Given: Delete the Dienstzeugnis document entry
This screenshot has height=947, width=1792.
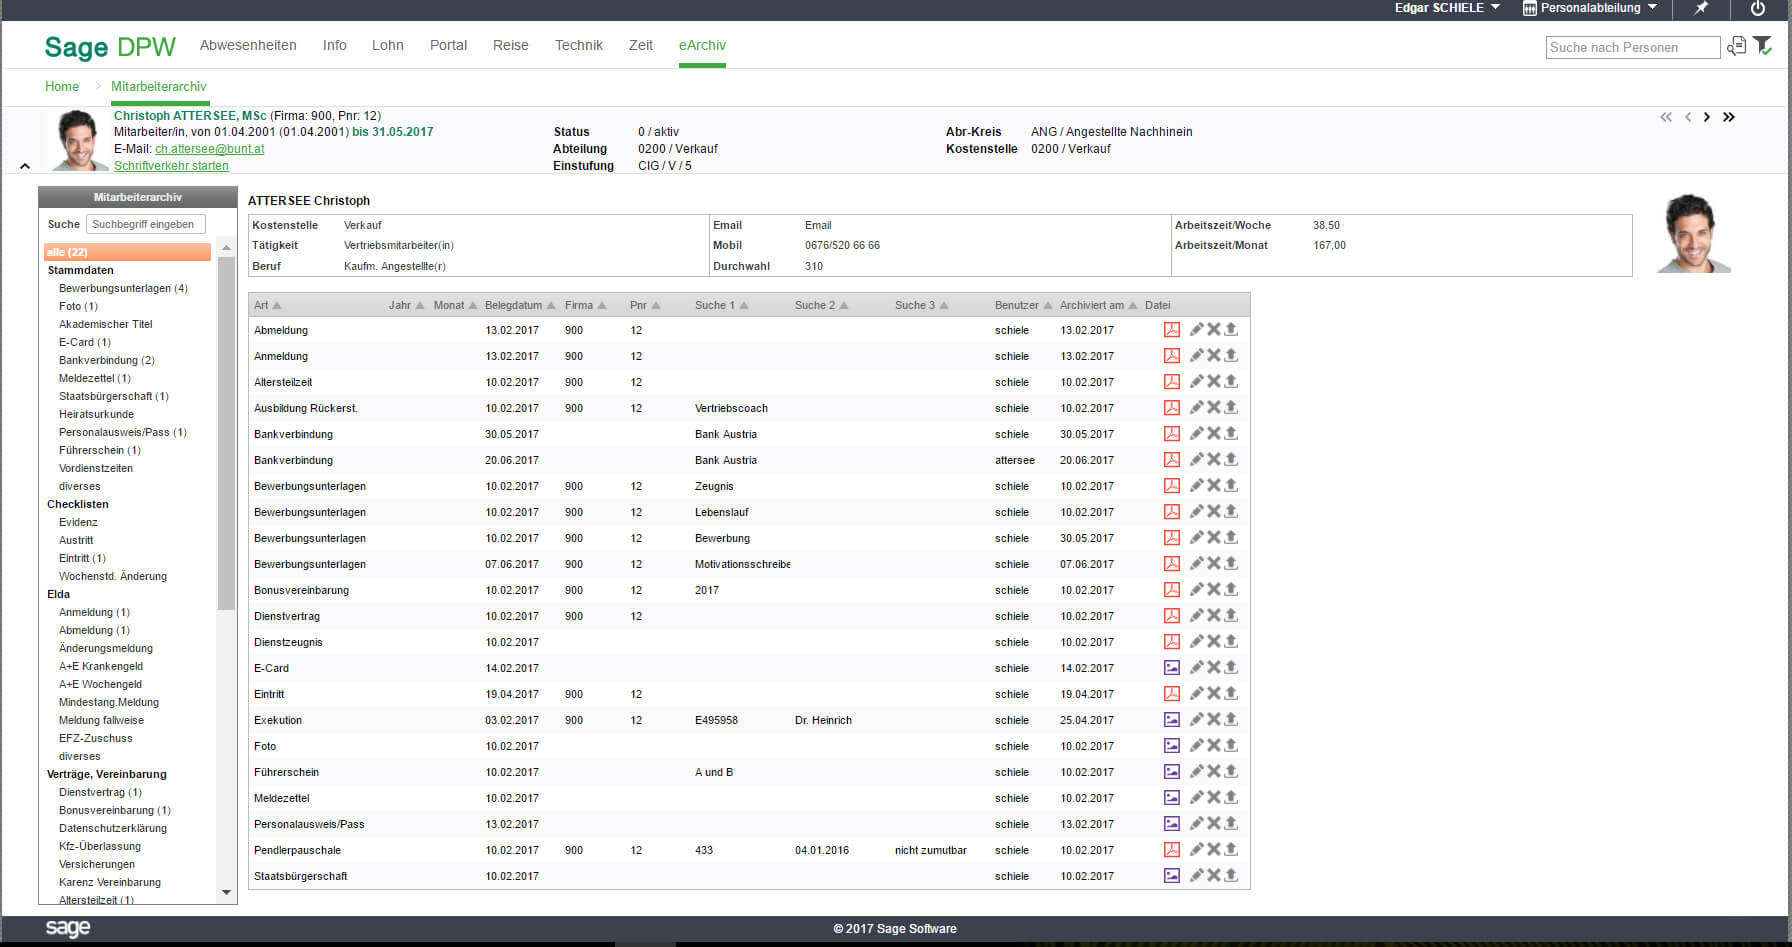Looking at the screenshot, I should [x=1213, y=641].
